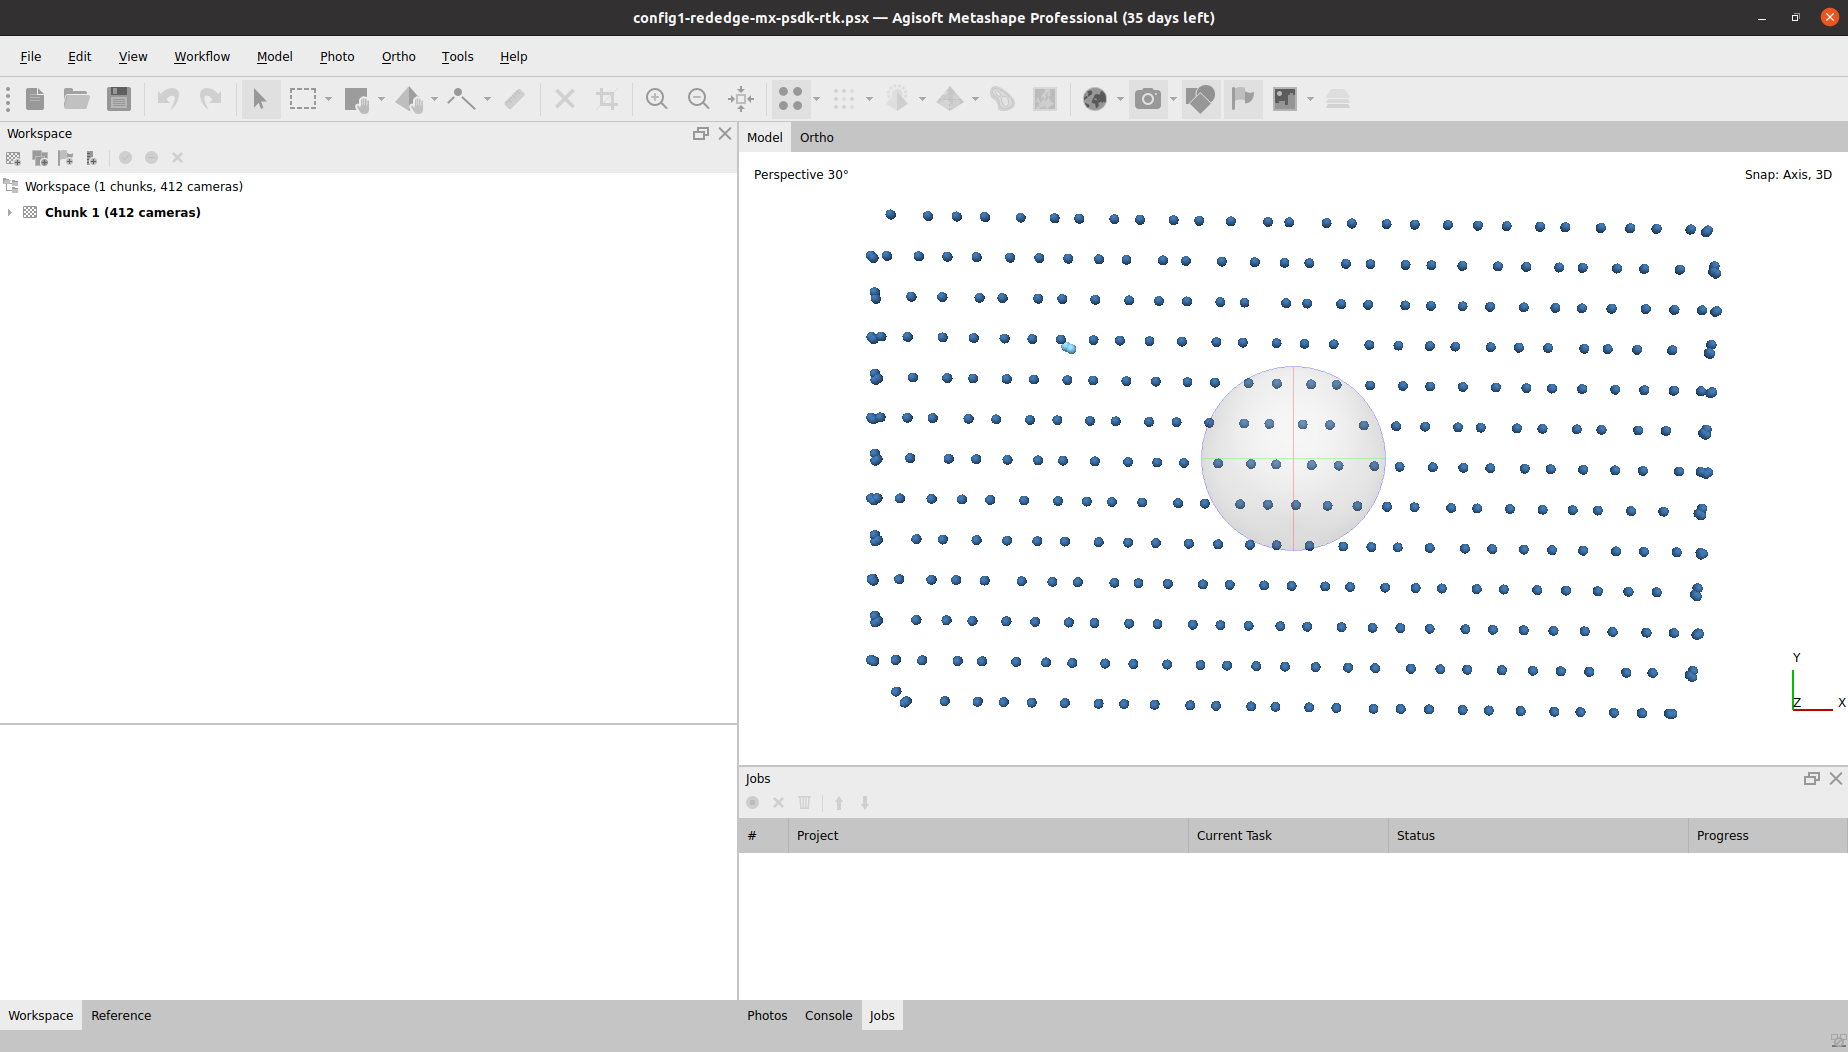Select the Rectangle Selection tool
This screenshot has height=1052, width=1848.
pos(302,98)
